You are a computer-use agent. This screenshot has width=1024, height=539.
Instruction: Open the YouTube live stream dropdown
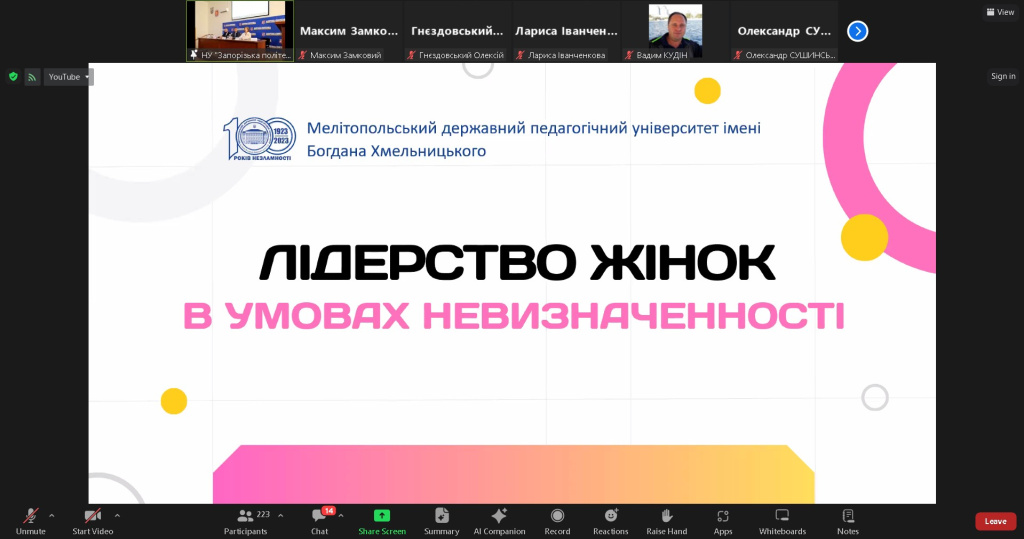69,77
